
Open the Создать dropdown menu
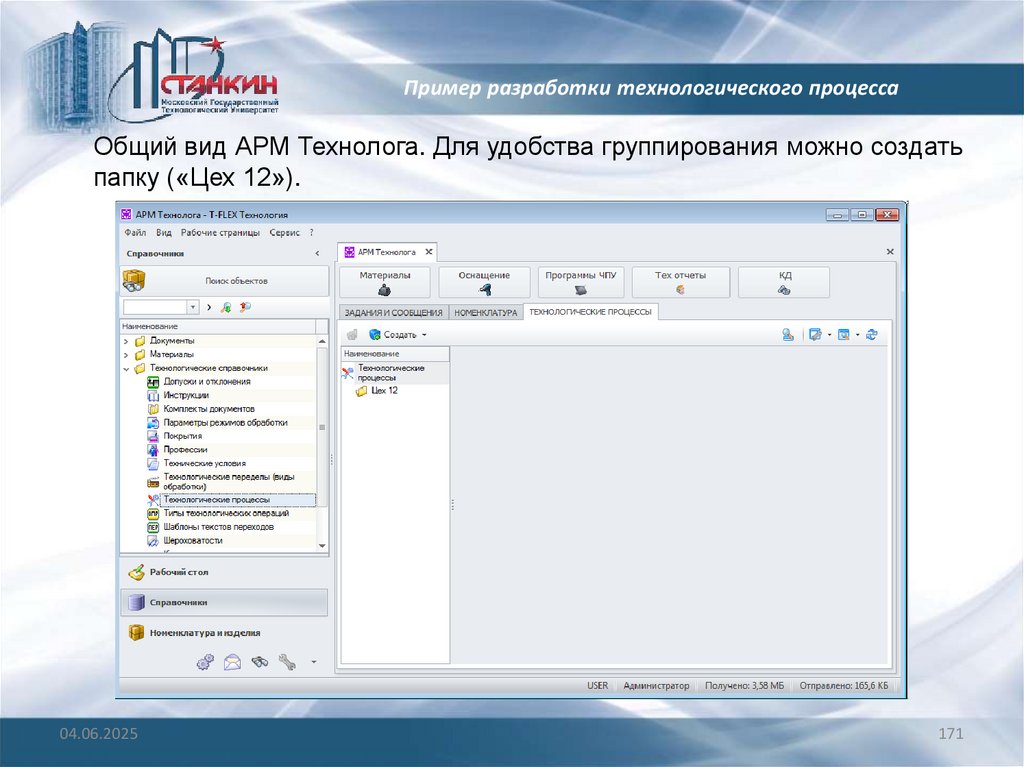[424, 335]
